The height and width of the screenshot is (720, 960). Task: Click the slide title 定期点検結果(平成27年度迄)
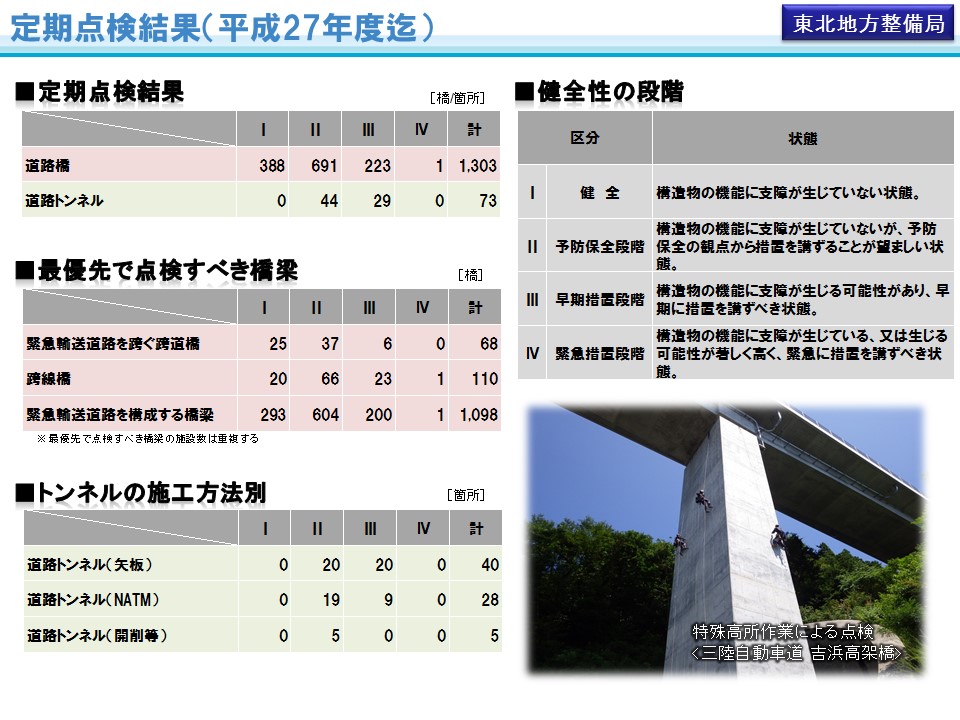point(222,27)
